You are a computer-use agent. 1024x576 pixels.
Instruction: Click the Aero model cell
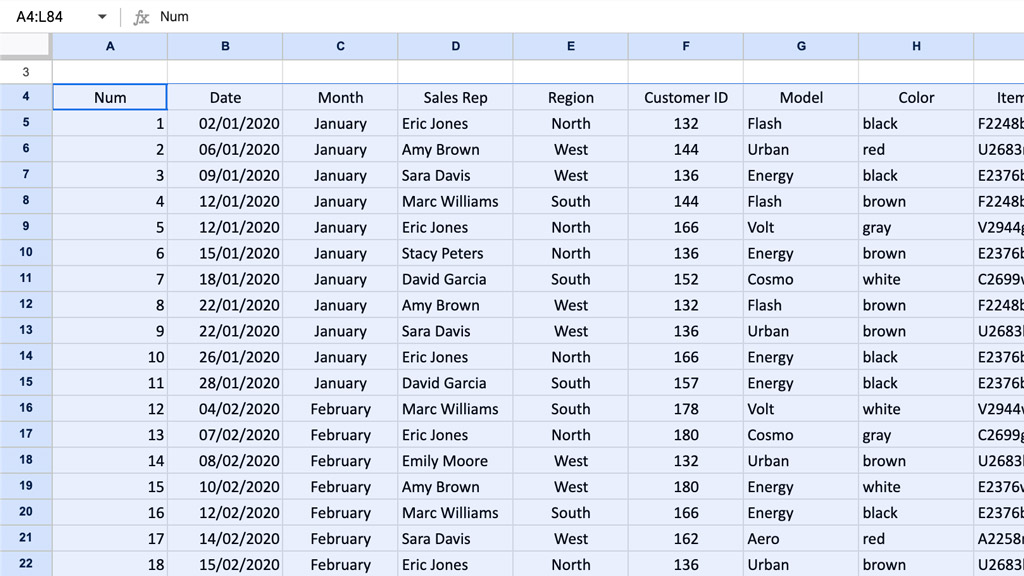coord(801,539)
